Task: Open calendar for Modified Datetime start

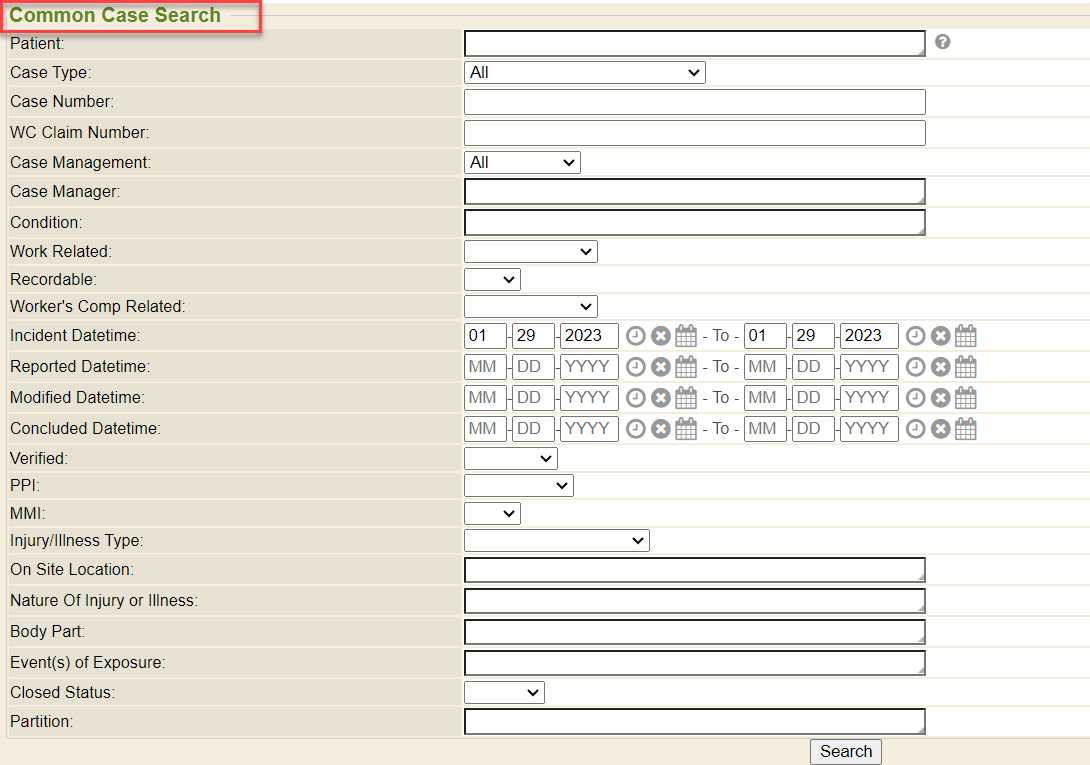Action: click(686, 398)
